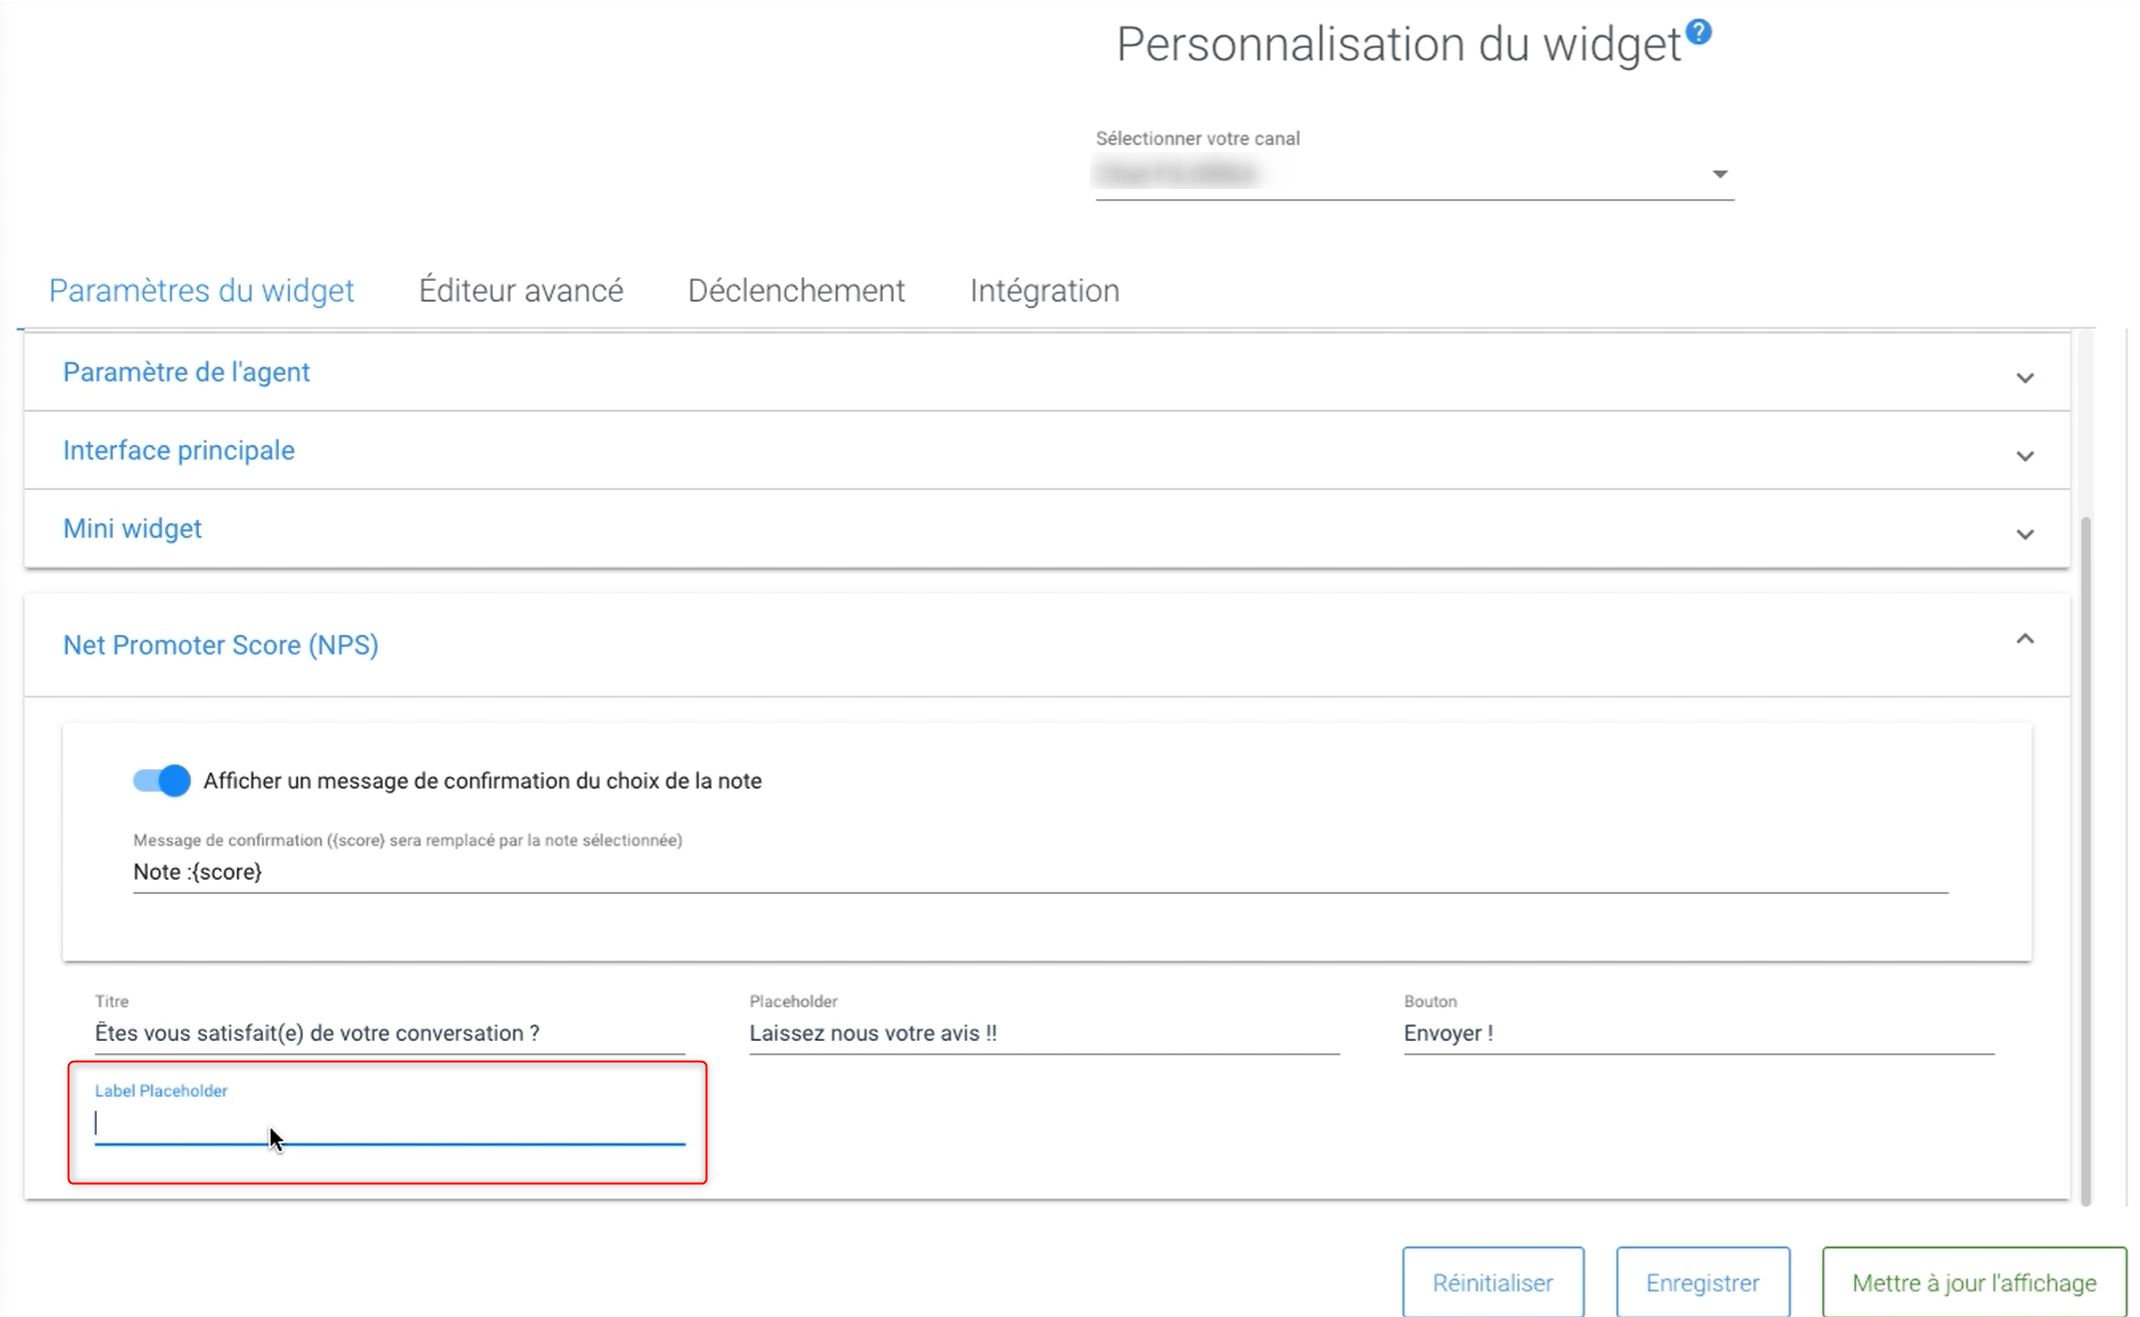
Task: Toggle the confirmation message display switch
Action: (x=161, y=780)
